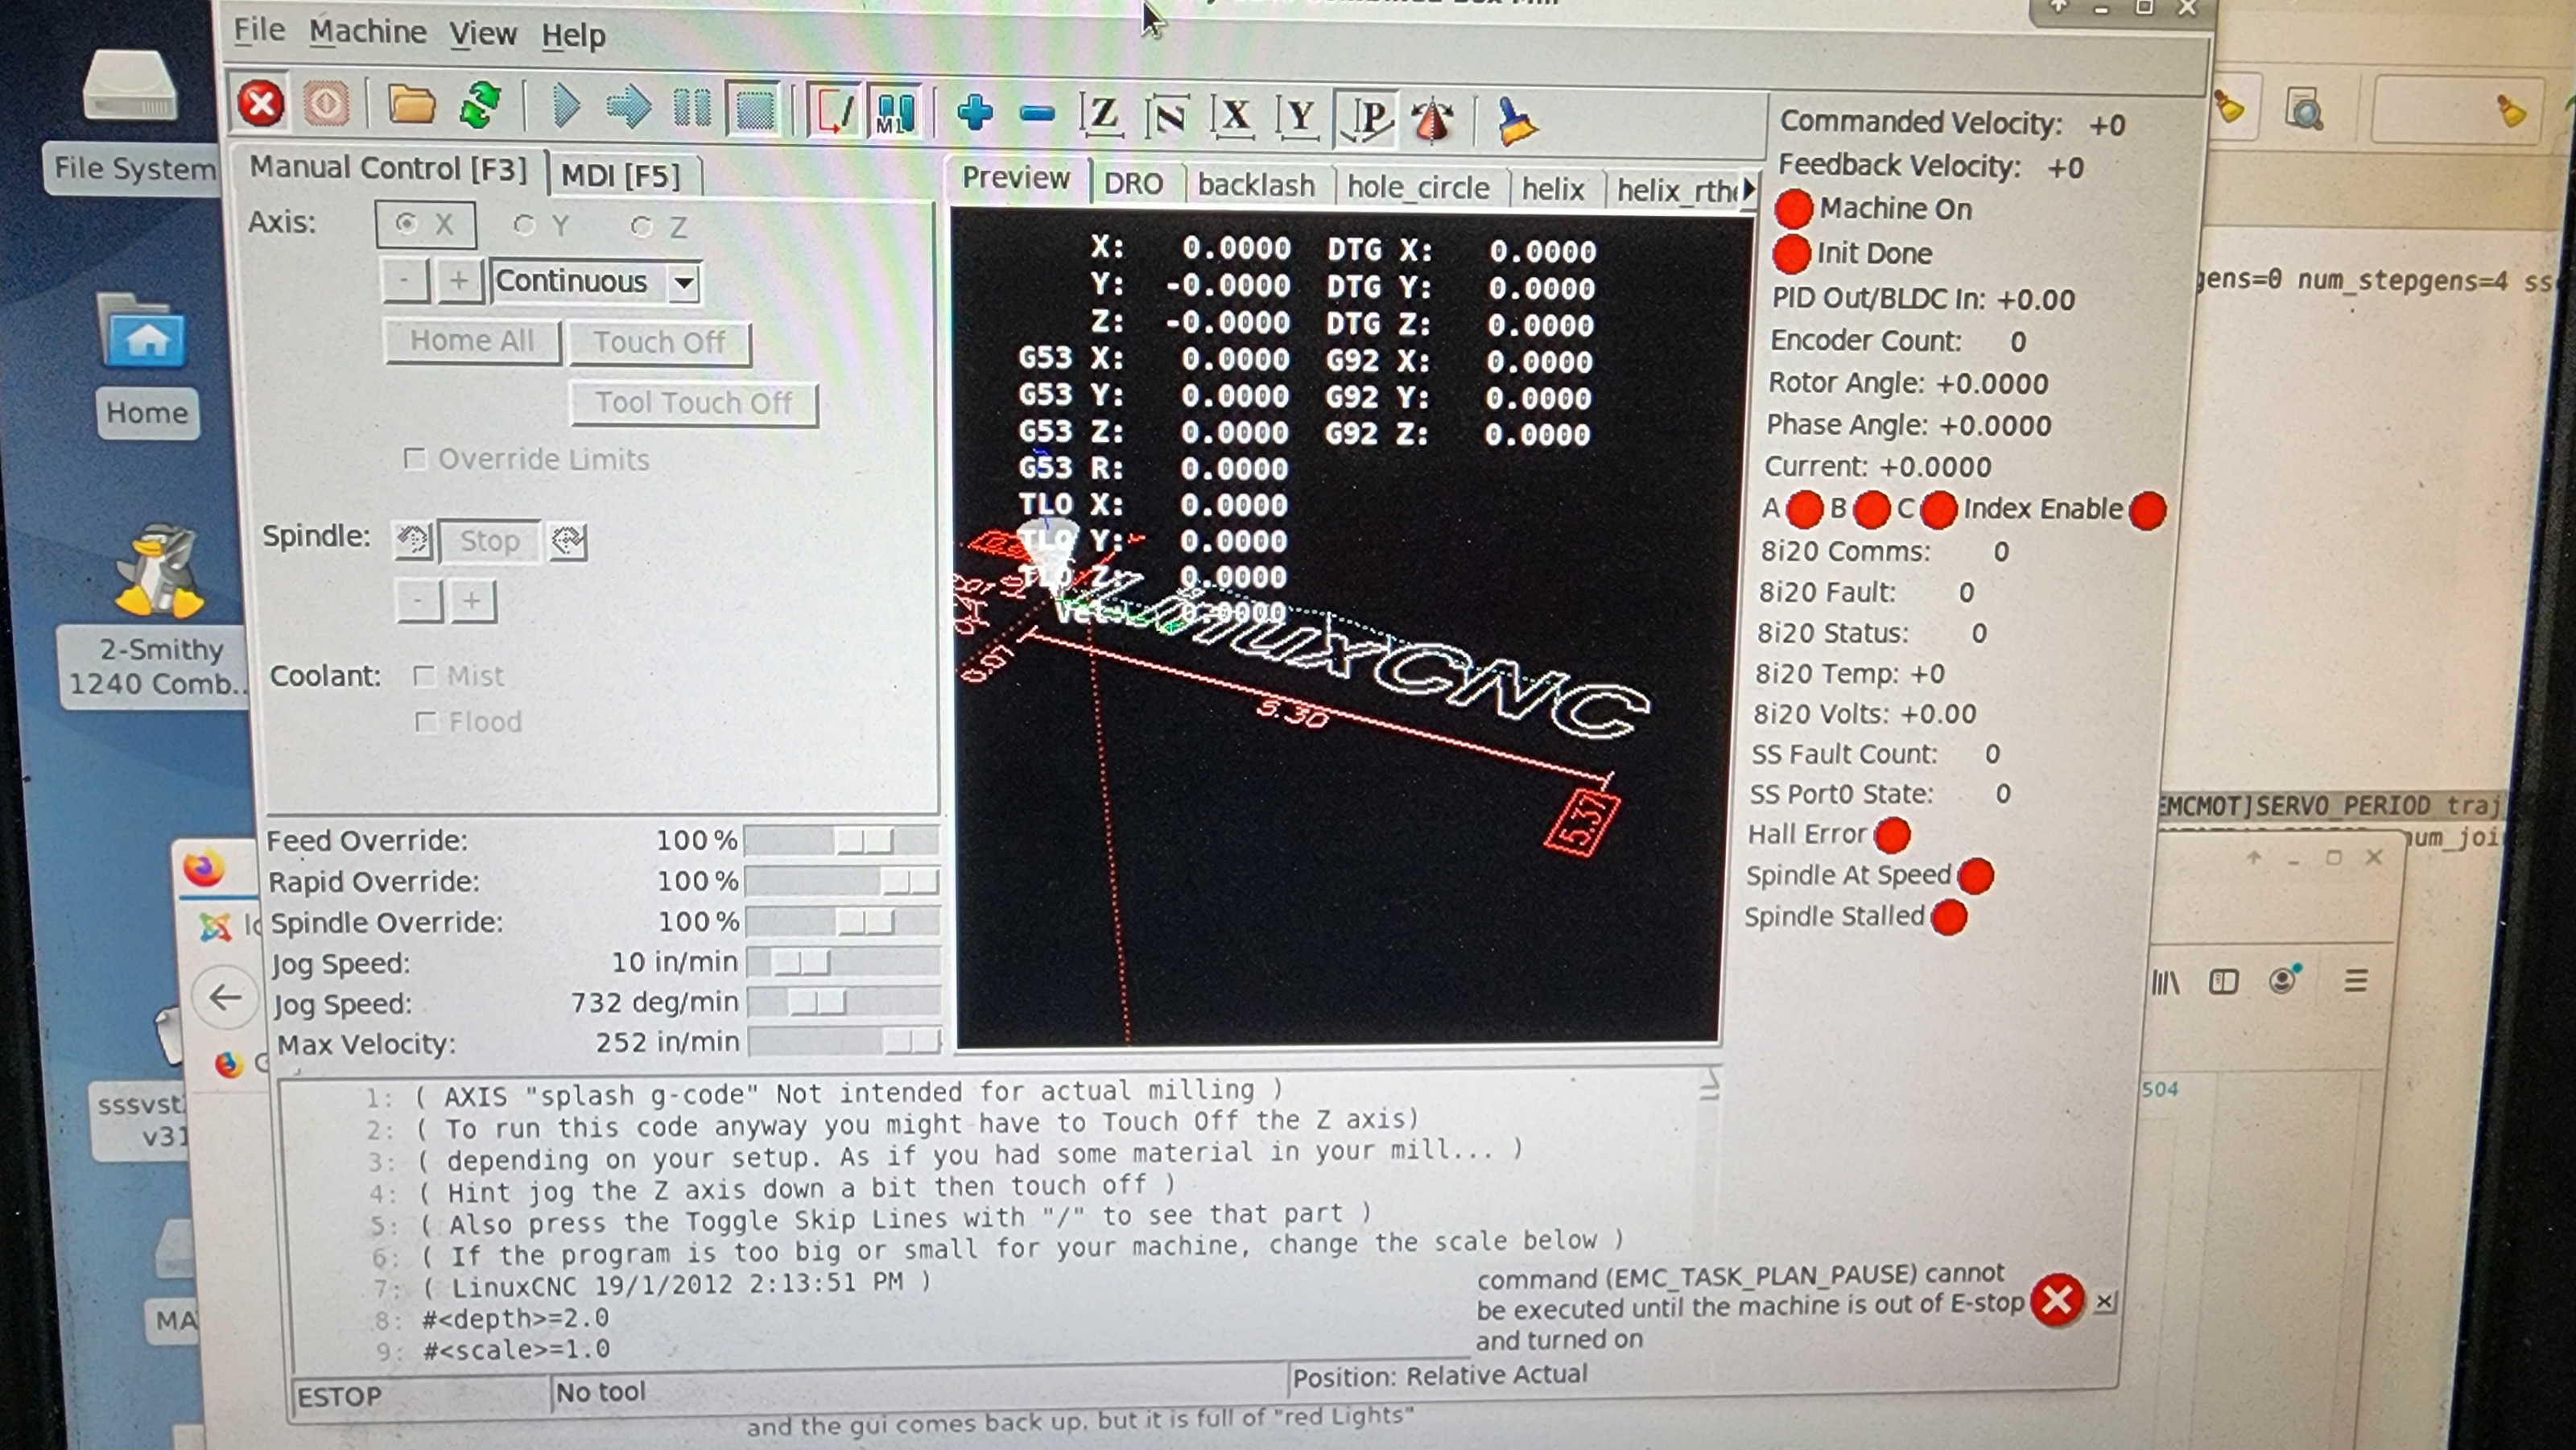
Task: Switch to the DRO tab
Action: [x=1133, y=183]
